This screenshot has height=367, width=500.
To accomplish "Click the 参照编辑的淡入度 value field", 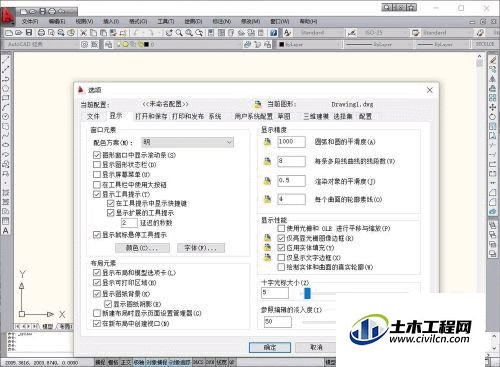I will (278, 322).
